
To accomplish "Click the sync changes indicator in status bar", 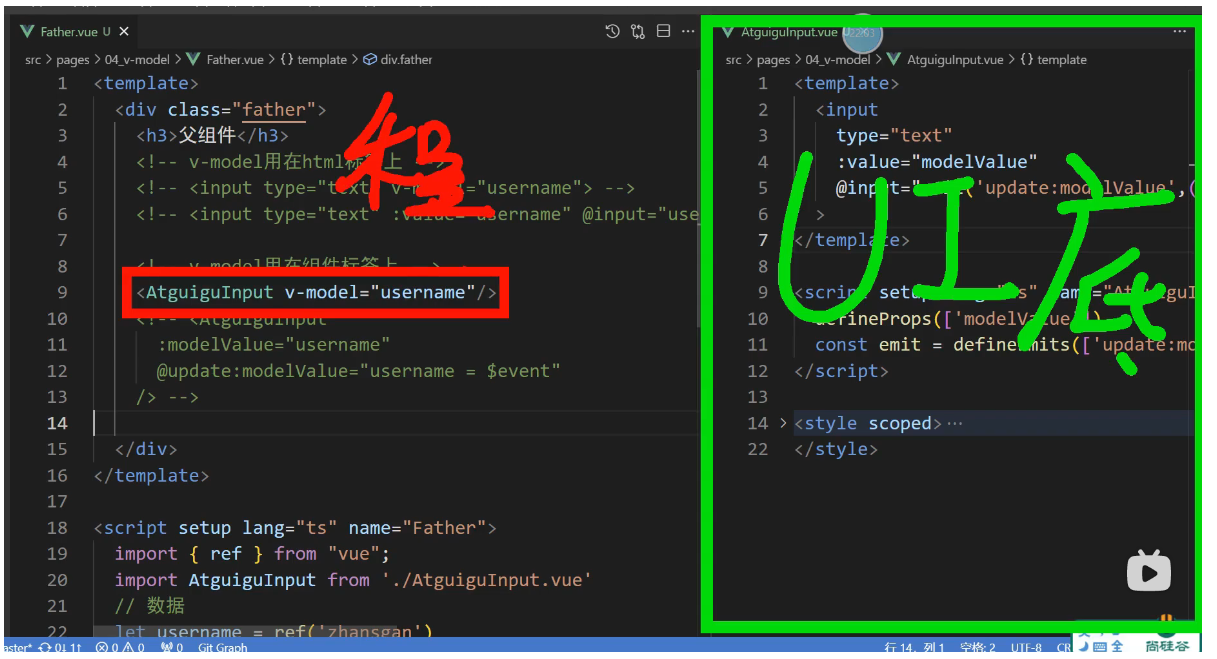I will (60, 648).
